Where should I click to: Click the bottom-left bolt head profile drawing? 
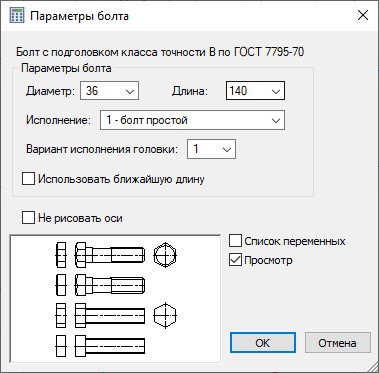[x=61, y=345]
